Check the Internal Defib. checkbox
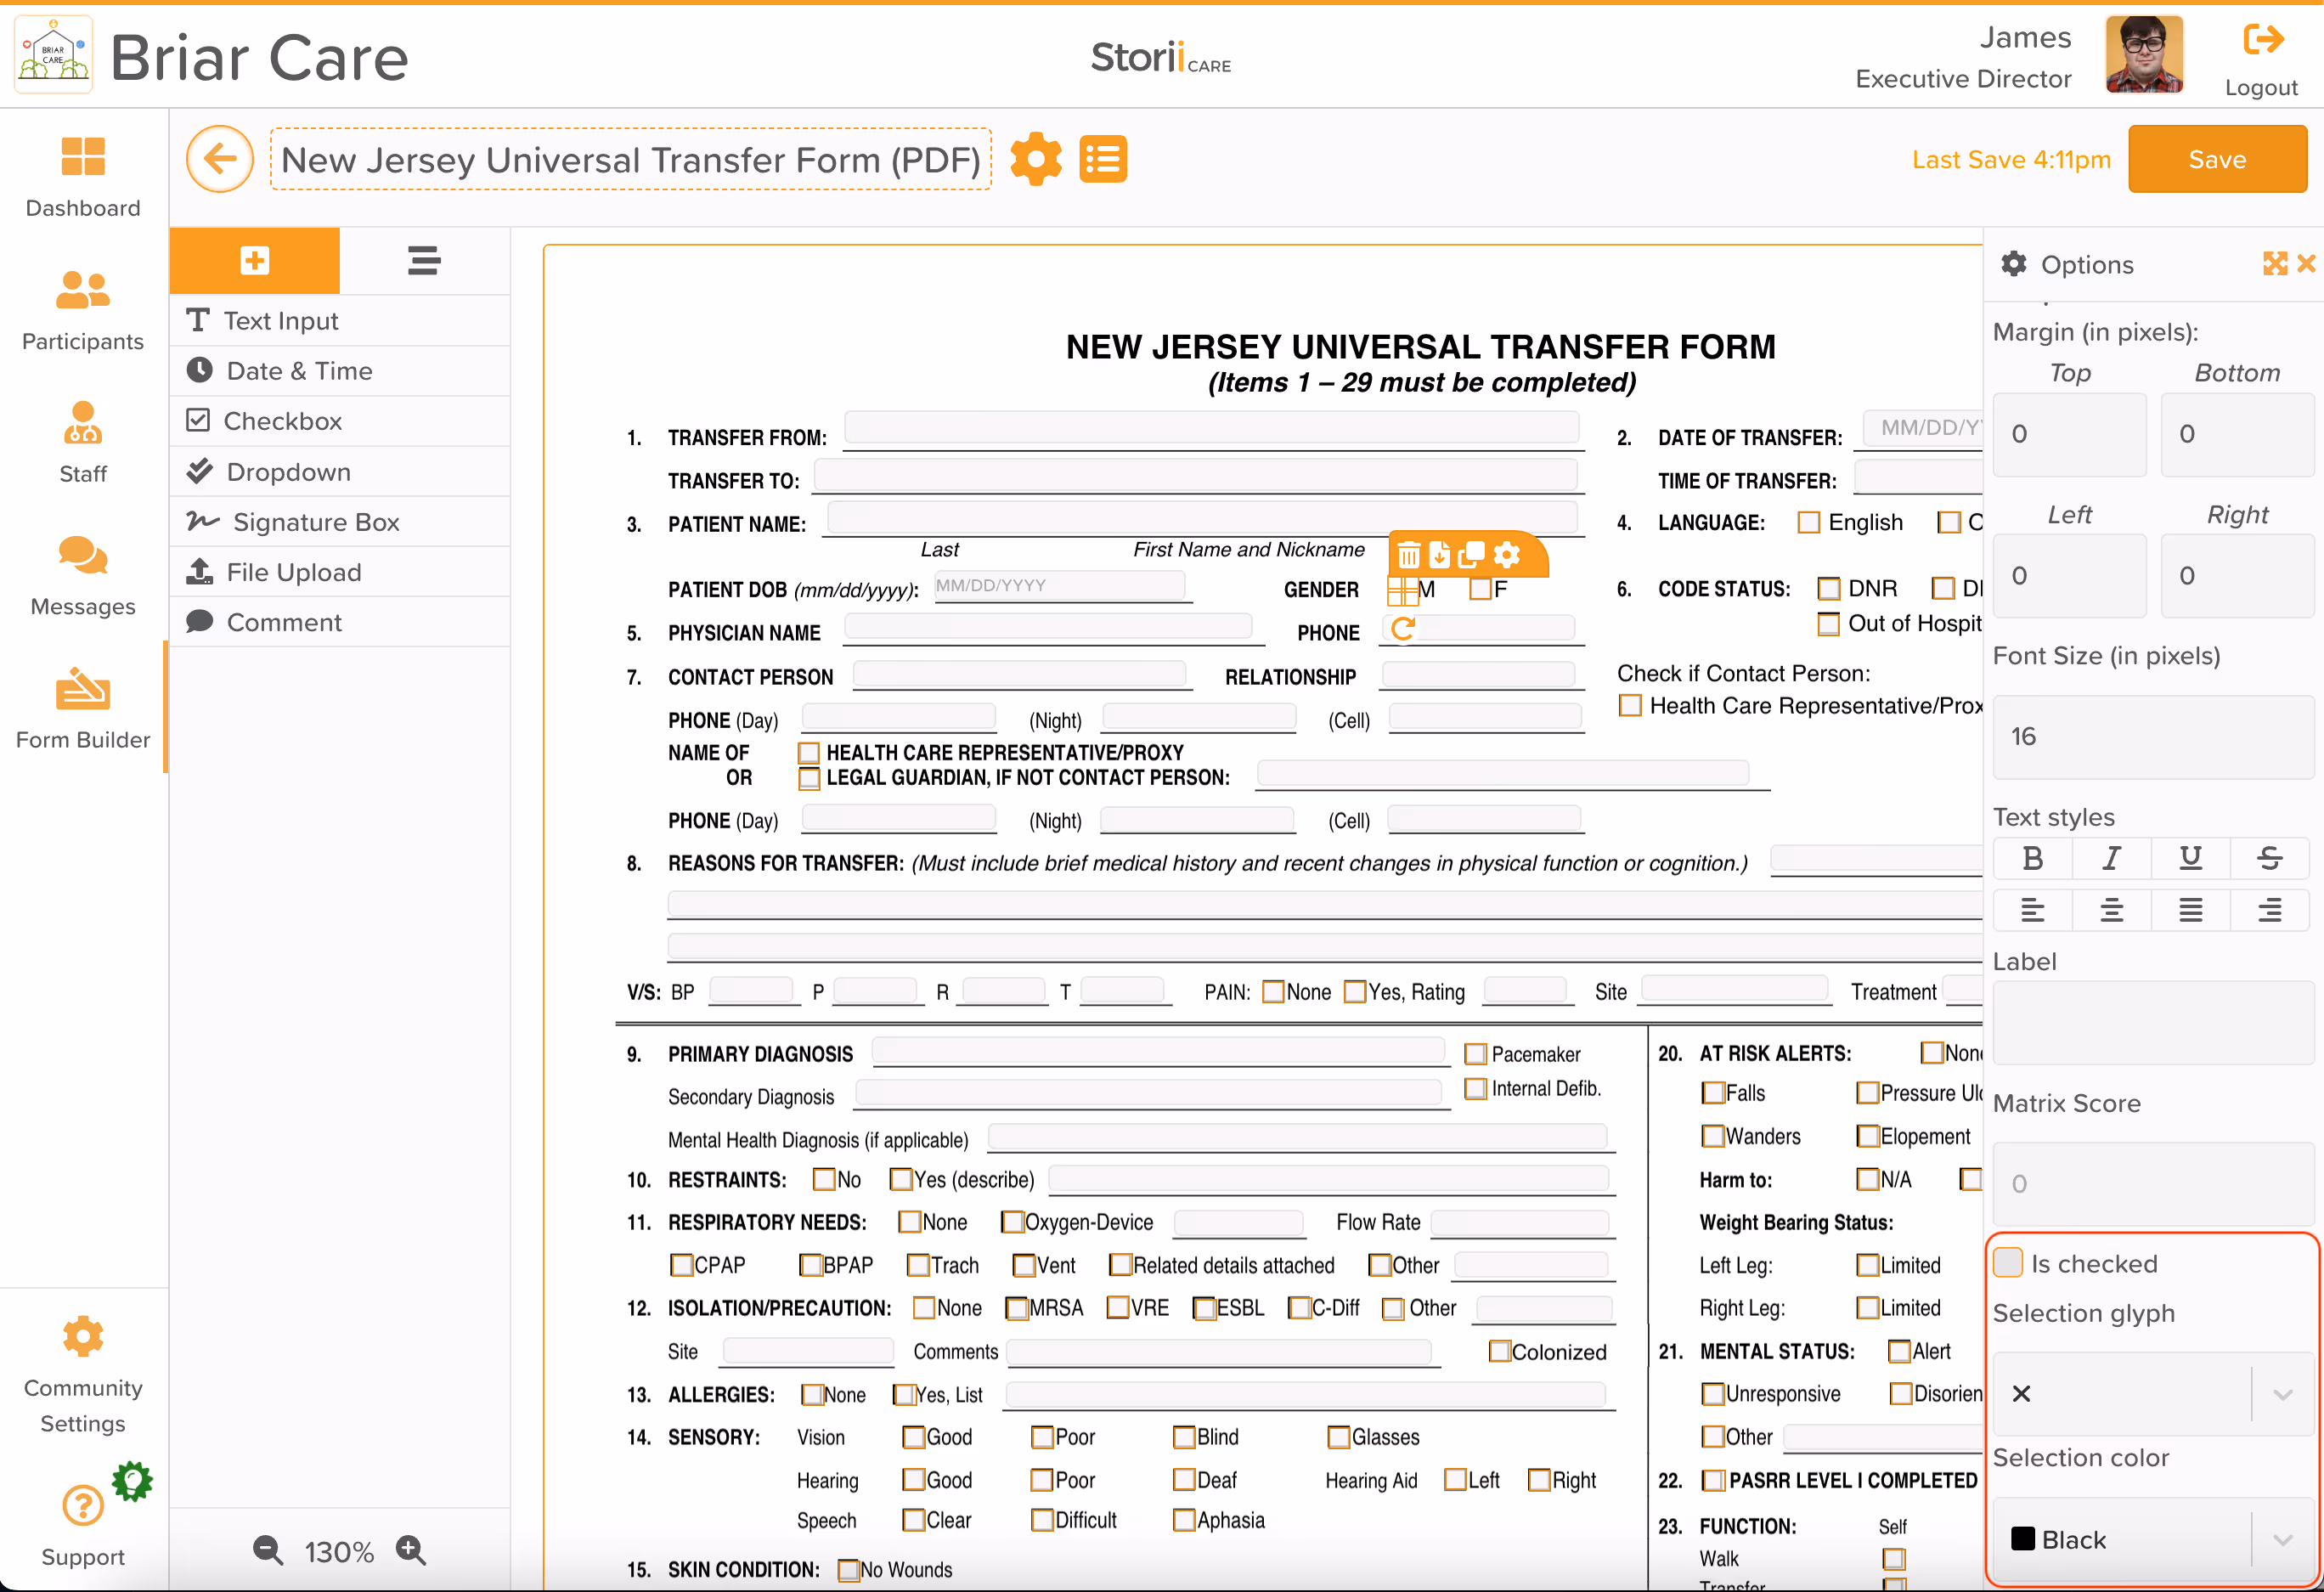 (1475, 1088)
